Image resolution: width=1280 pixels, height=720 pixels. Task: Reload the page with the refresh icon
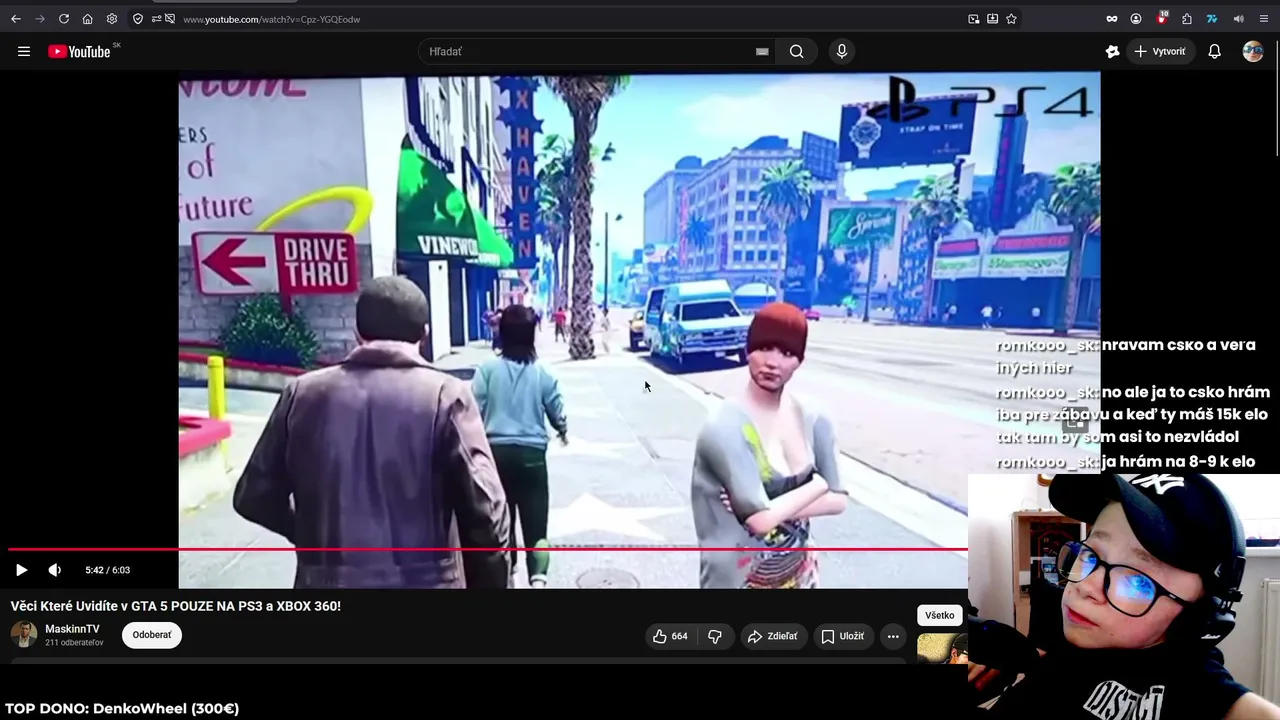point(64,19)
